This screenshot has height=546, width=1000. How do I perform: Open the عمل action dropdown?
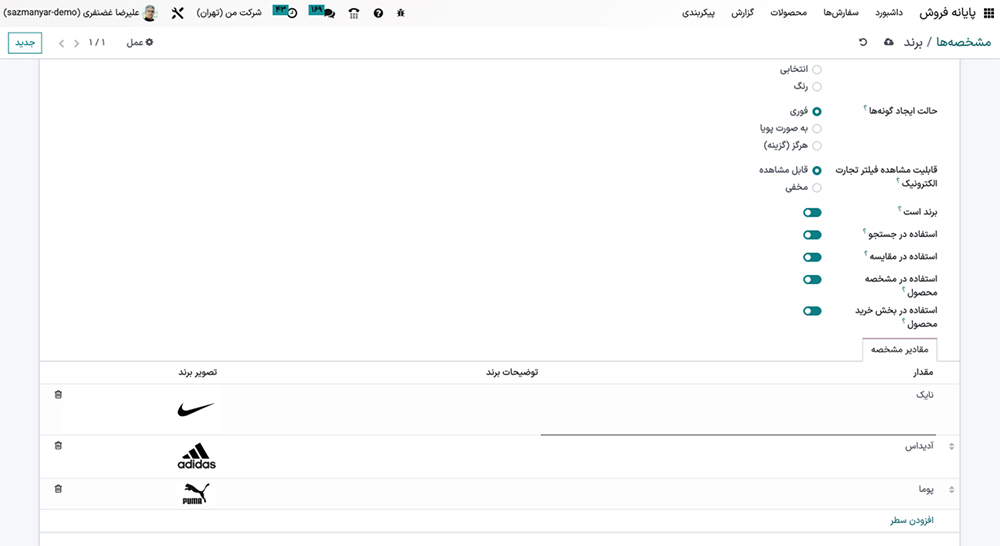click(140, 43)
